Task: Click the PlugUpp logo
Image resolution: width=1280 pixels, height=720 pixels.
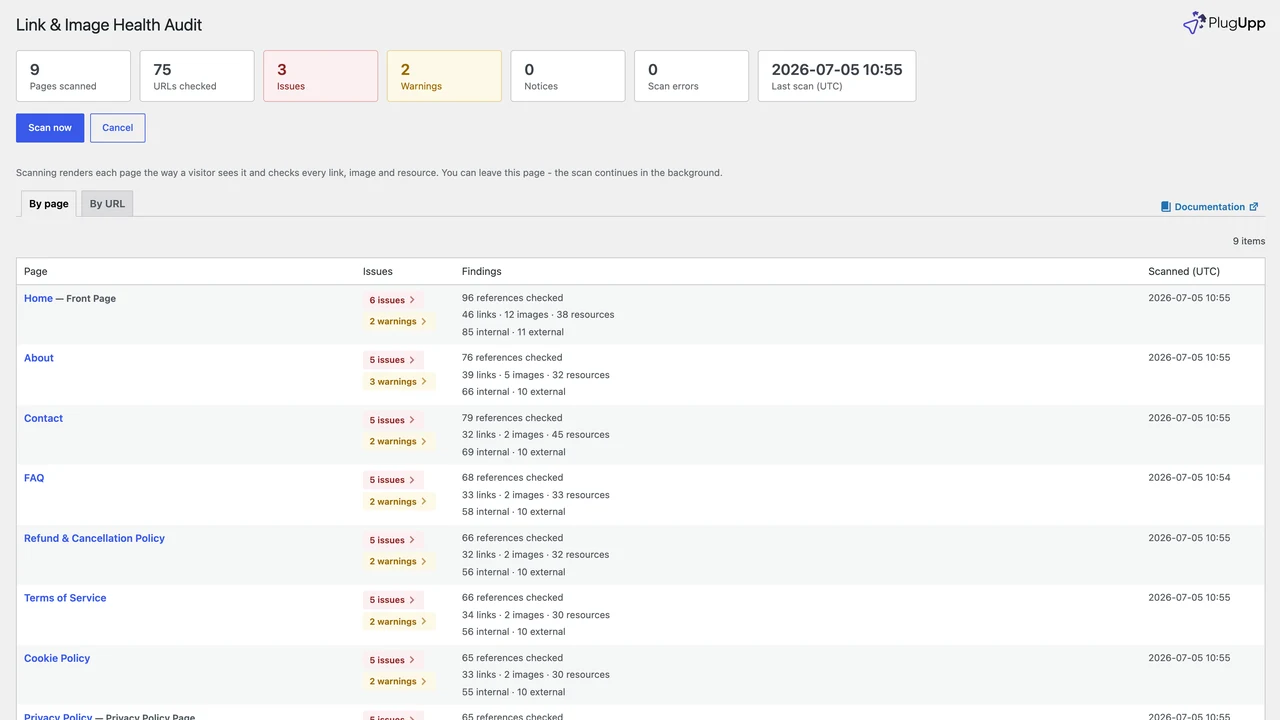Action: tap(1223, 23)
